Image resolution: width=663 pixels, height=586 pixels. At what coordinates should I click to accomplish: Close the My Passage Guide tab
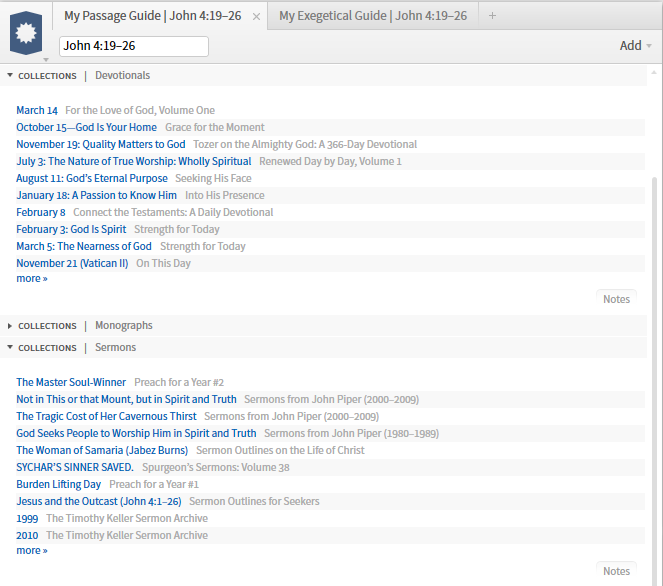256,16
